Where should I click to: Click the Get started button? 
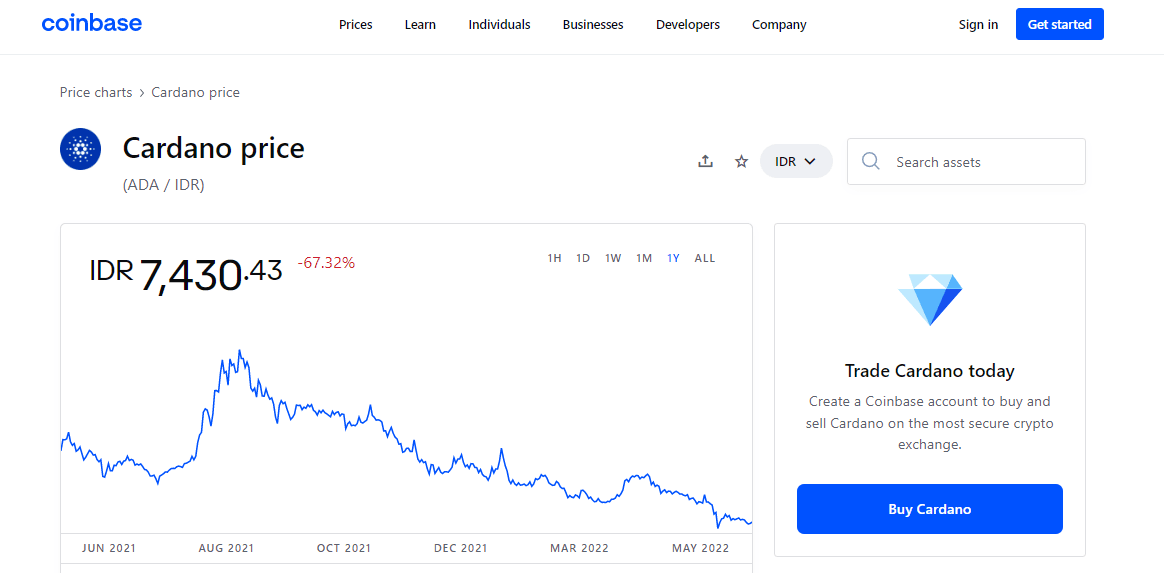coord(1059,24)
